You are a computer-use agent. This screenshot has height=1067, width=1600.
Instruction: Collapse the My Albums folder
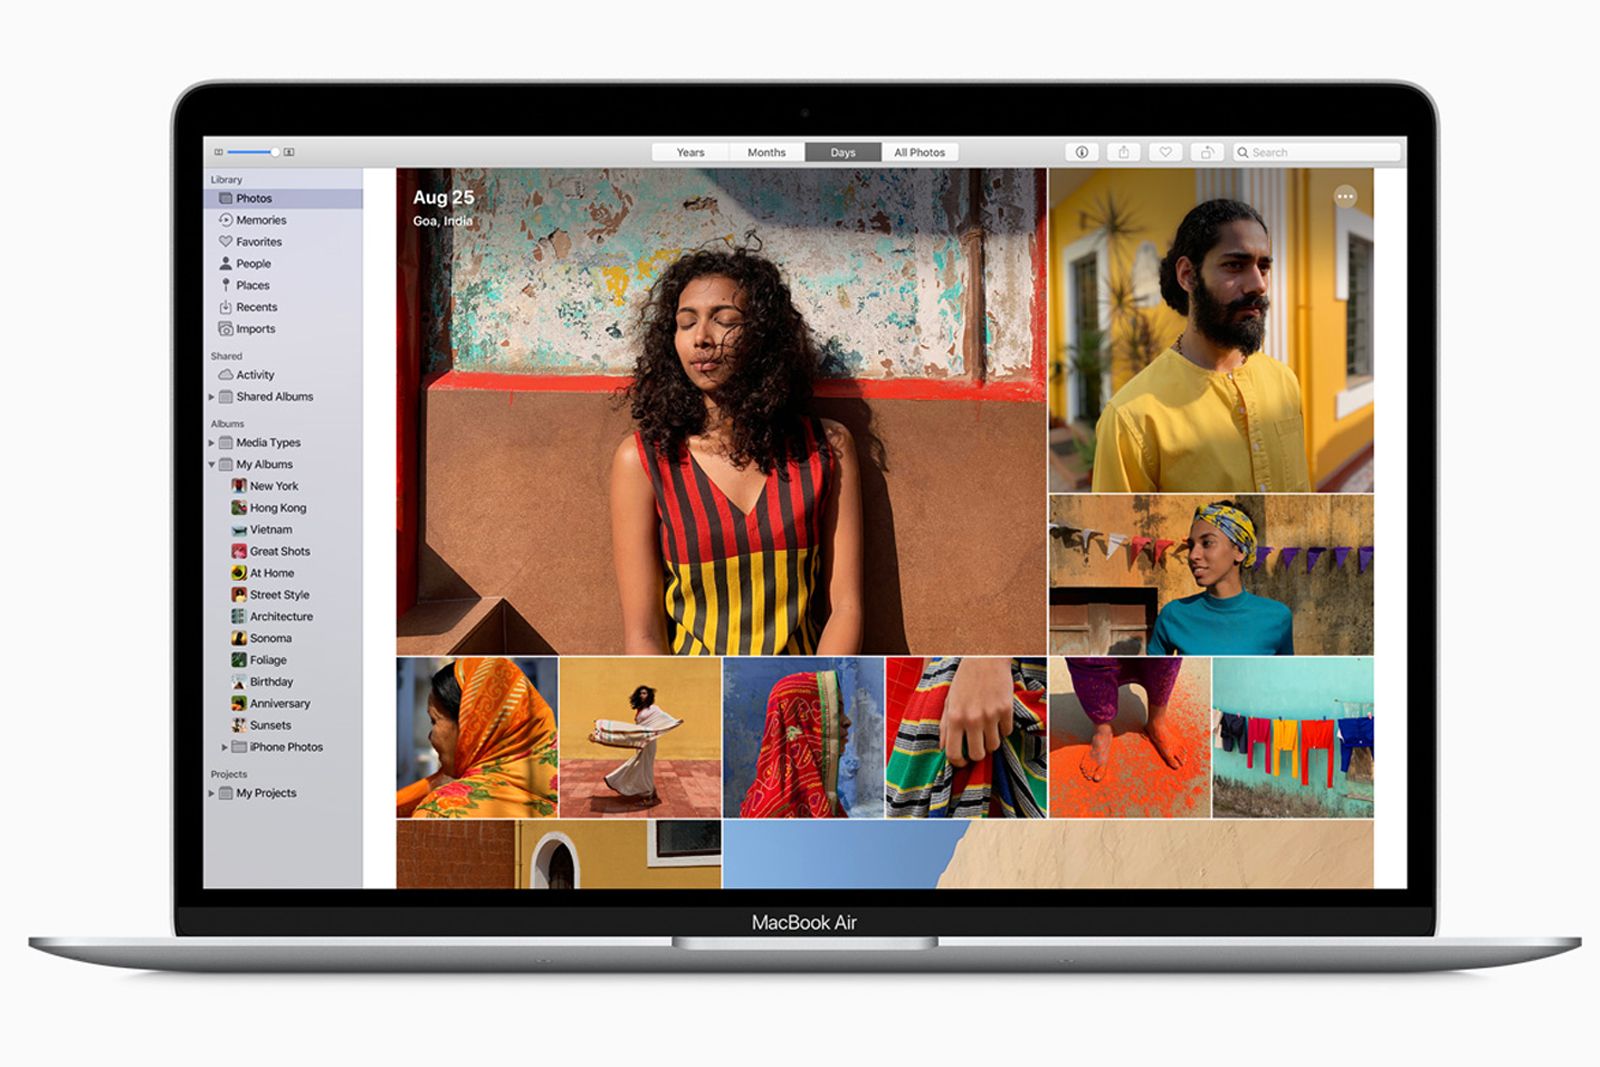tap(211, 465)
